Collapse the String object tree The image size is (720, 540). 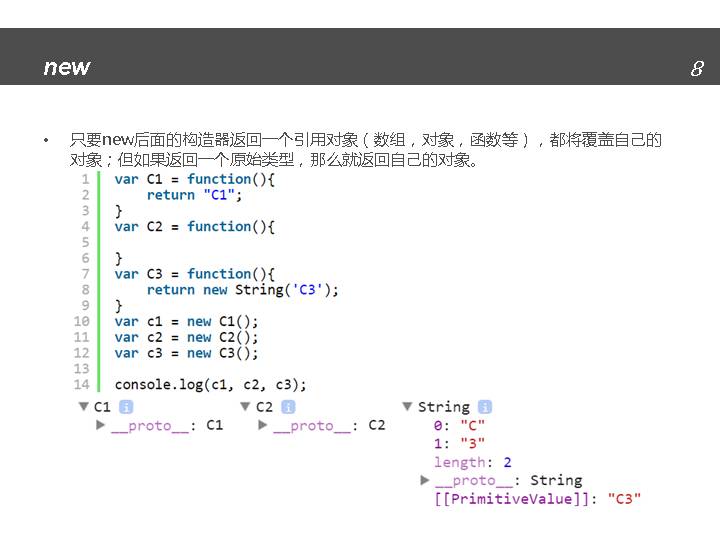pos(407,407)
